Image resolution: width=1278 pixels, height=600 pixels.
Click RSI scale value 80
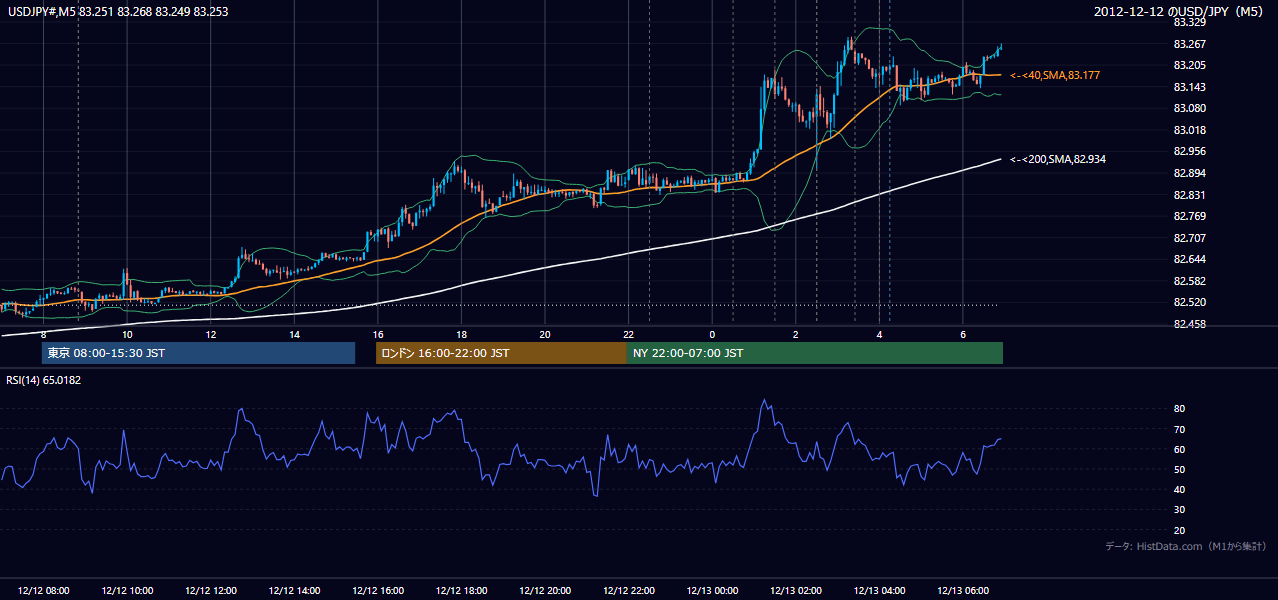click(x=1179, y=409)
